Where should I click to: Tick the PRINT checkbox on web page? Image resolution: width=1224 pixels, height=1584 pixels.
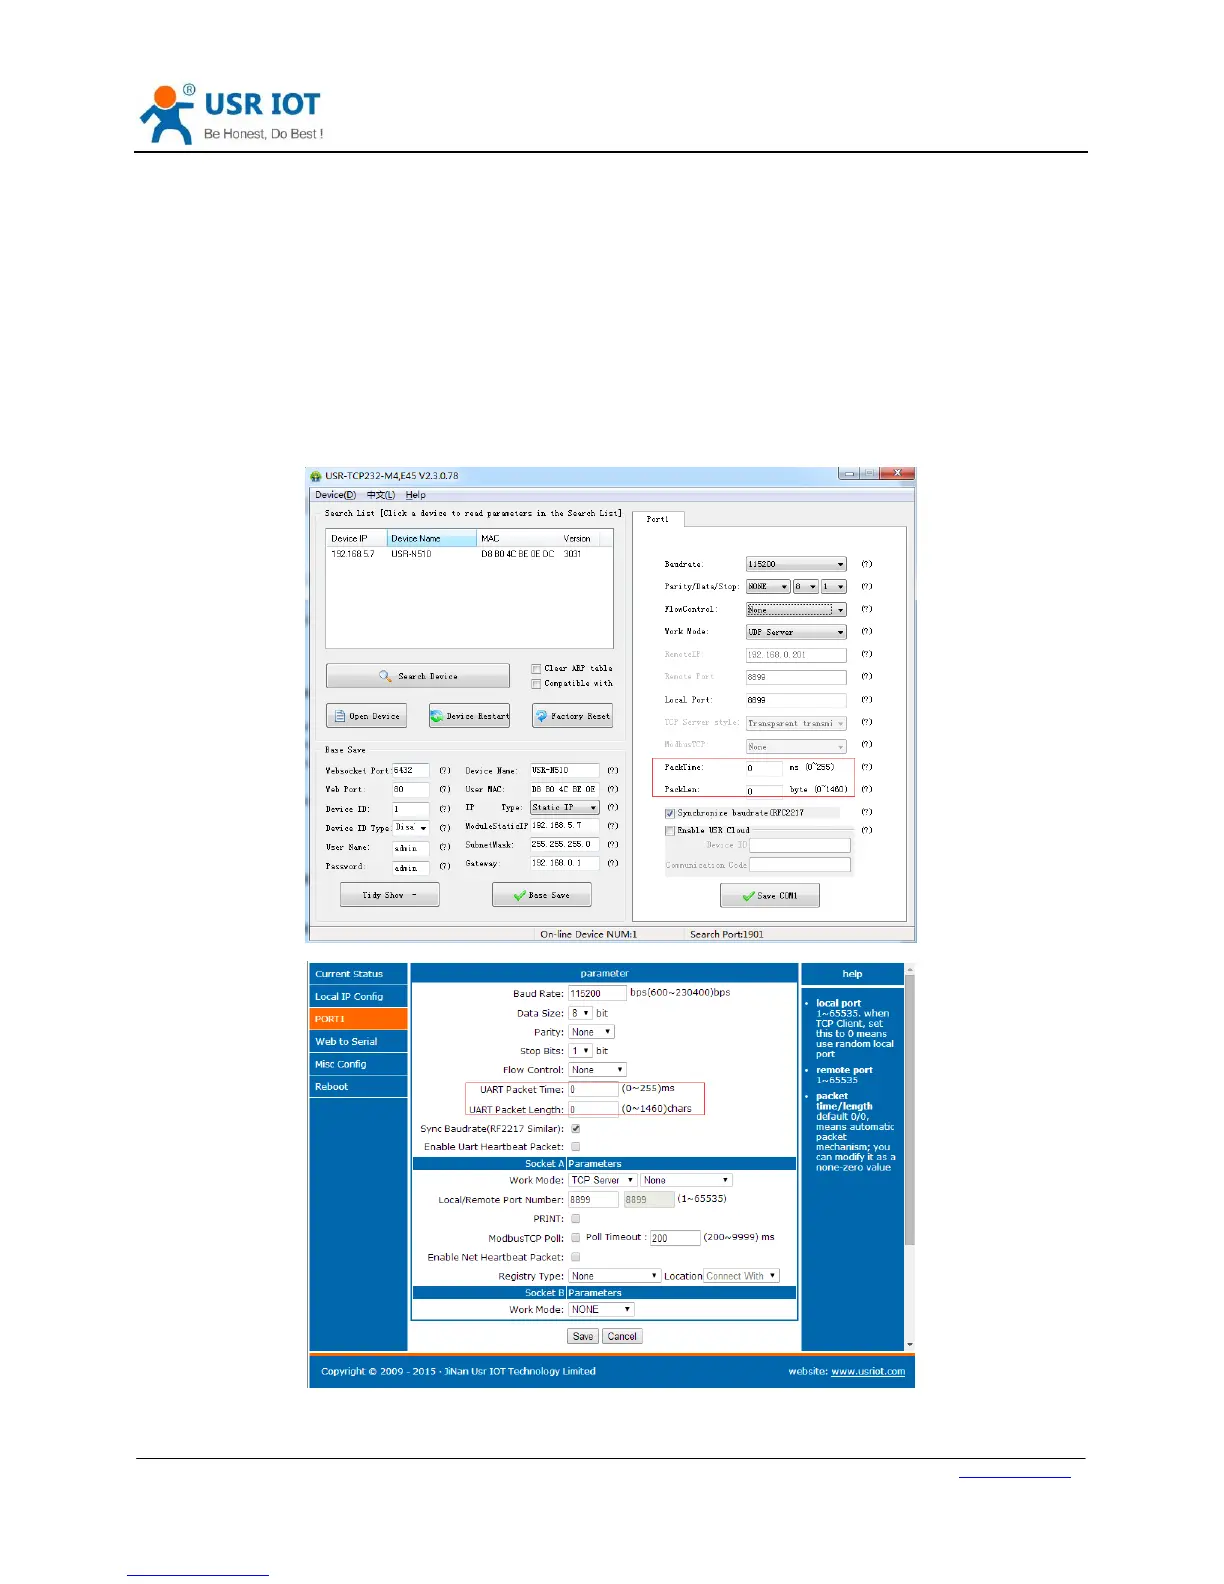(x=575, y=1219)
